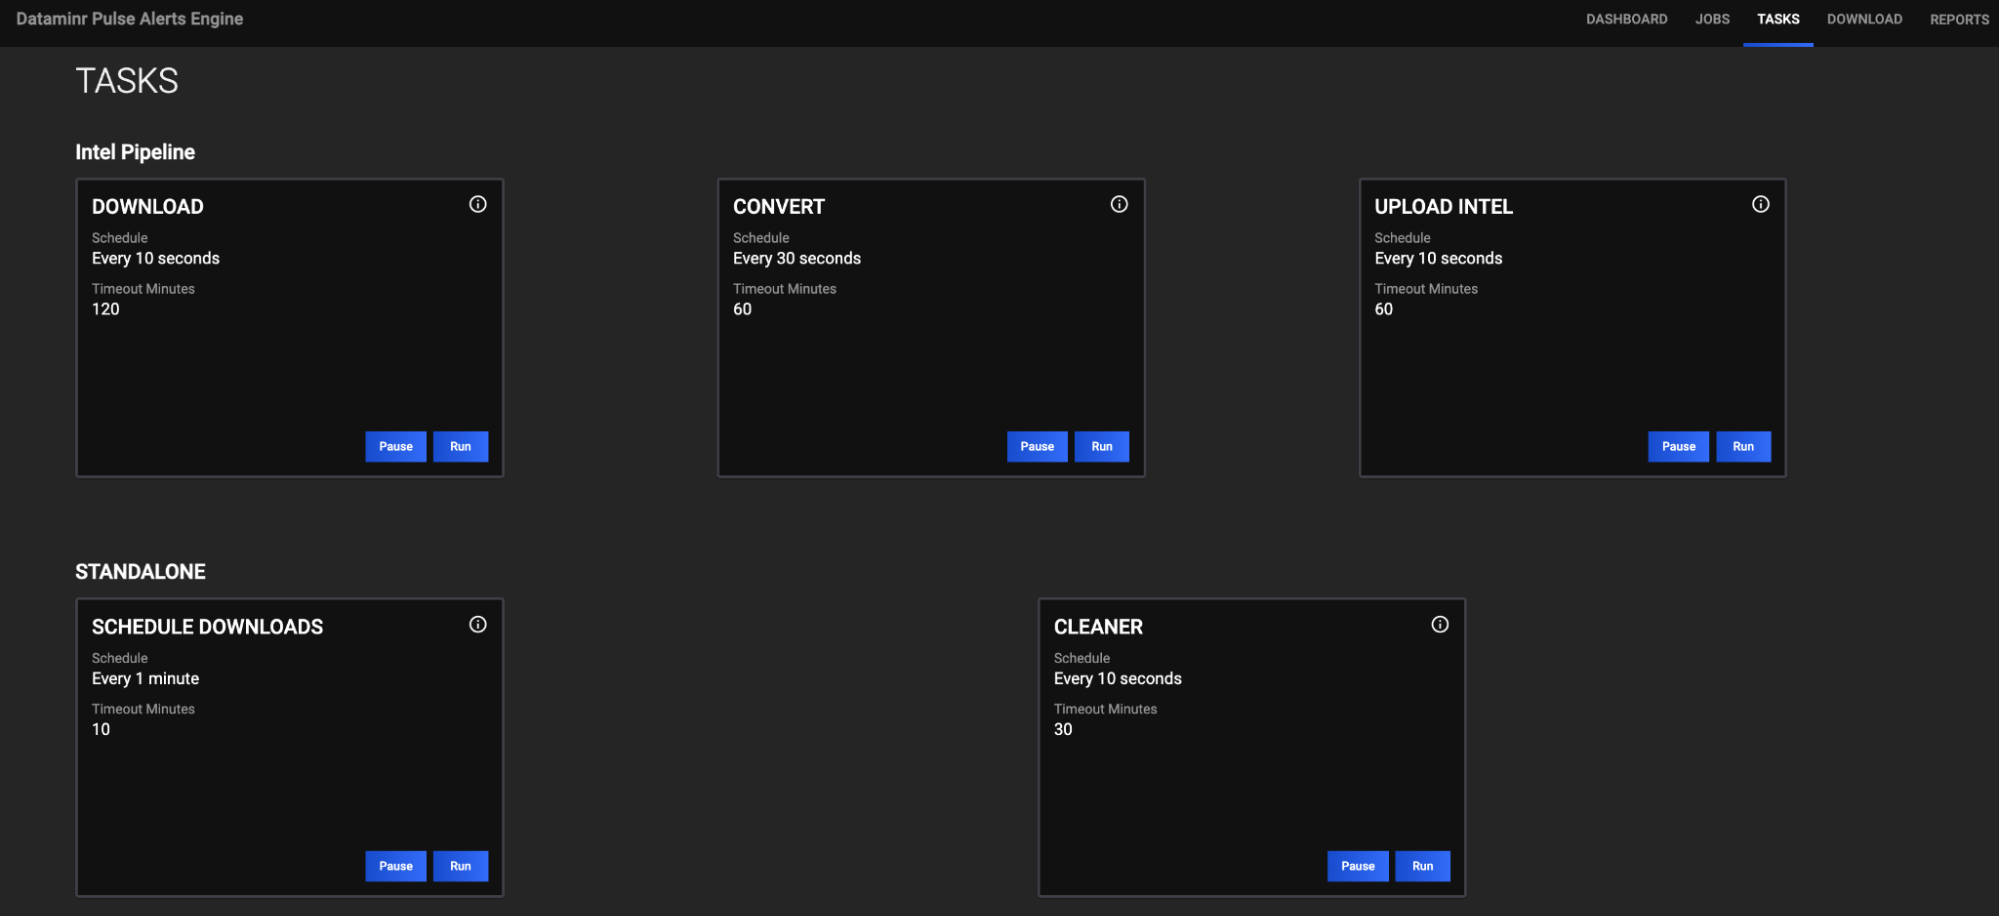Click the CLEANER card title
The image size is (1999, 916).
(1098, 626)
